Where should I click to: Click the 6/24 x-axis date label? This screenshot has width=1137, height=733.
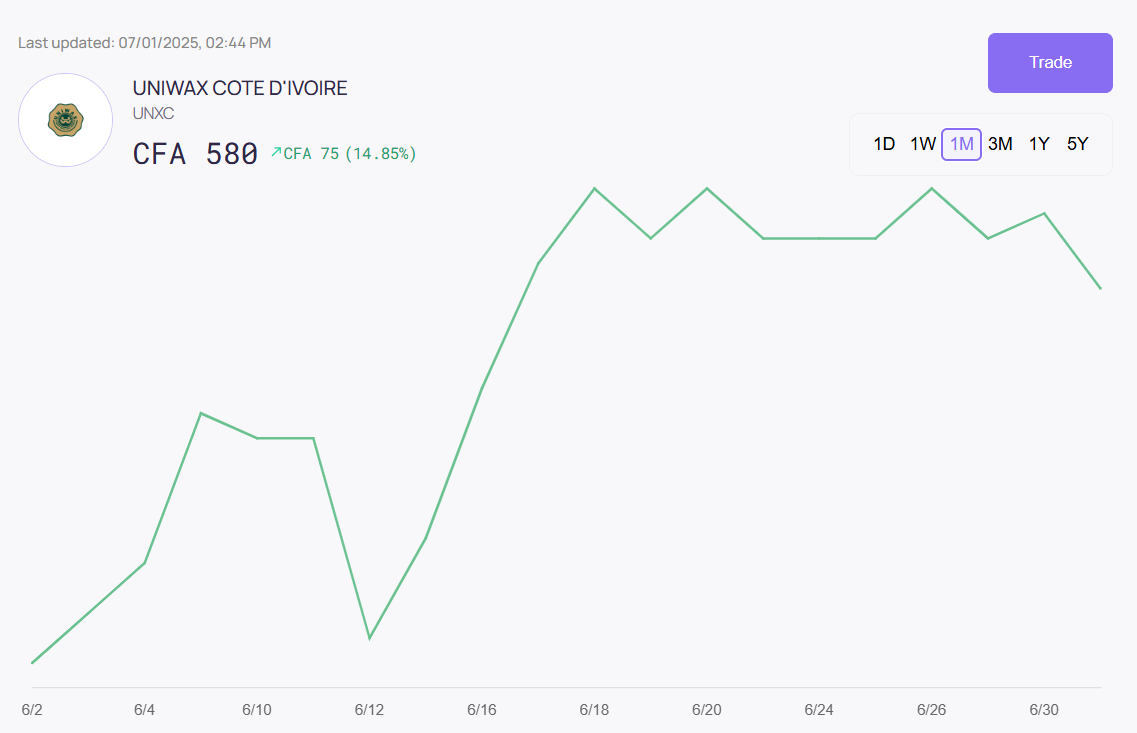(x=819, y=709)
